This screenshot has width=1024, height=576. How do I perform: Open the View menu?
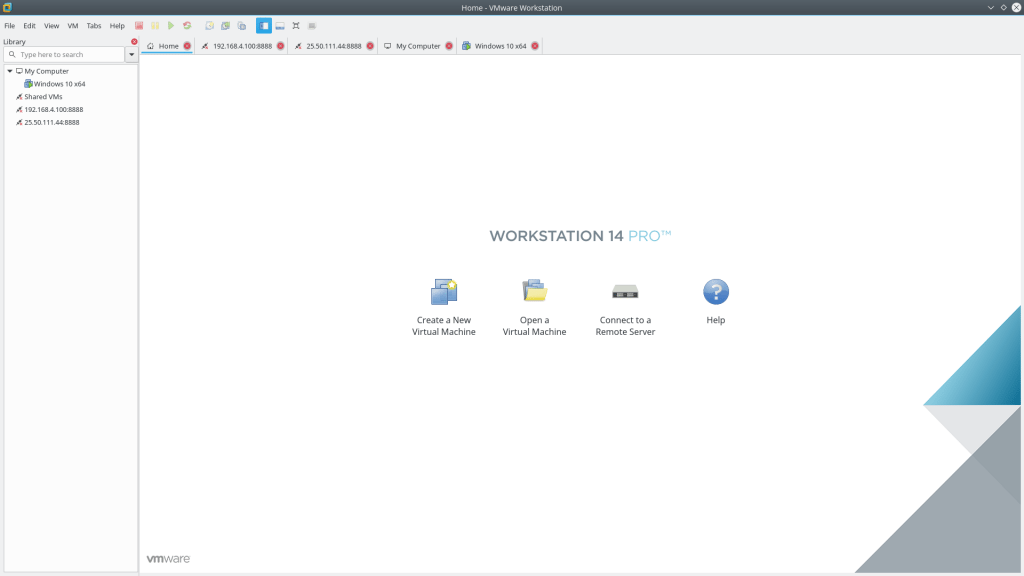(x=52, y=26)
